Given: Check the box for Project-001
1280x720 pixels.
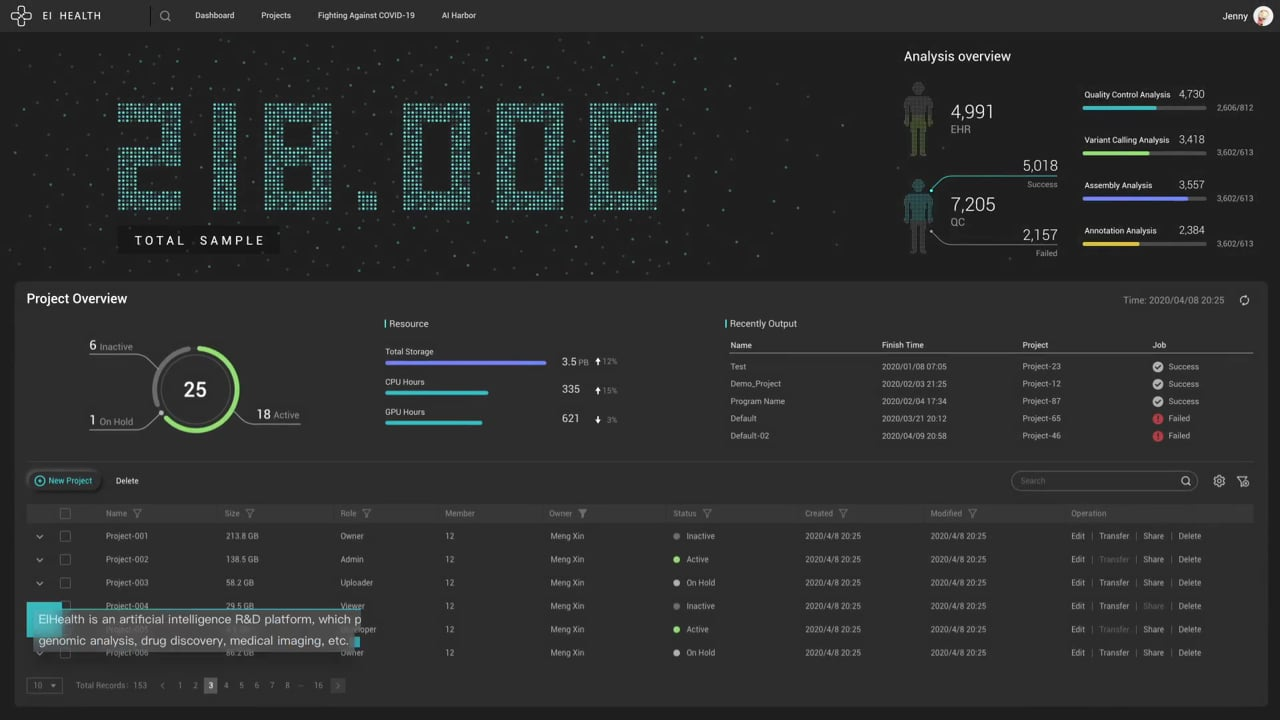Looking at the screenshot, I should point(65,536).
